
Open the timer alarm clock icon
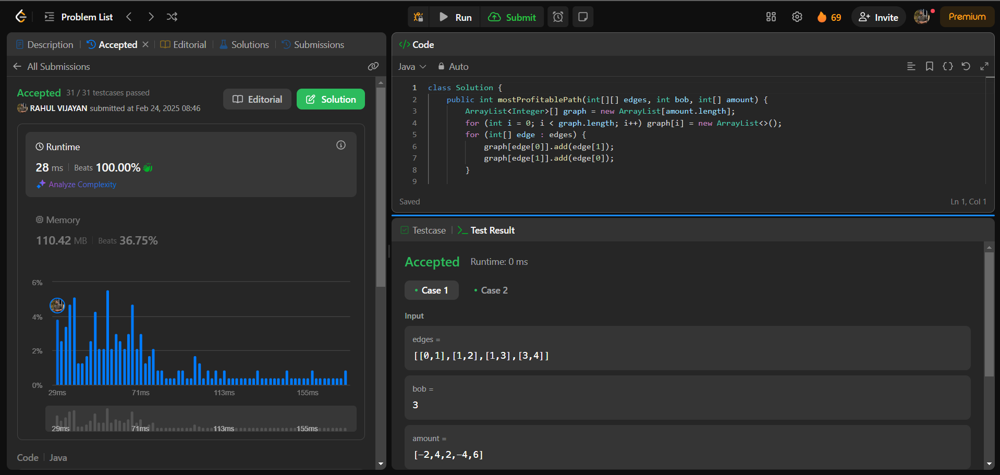(558, 17)
